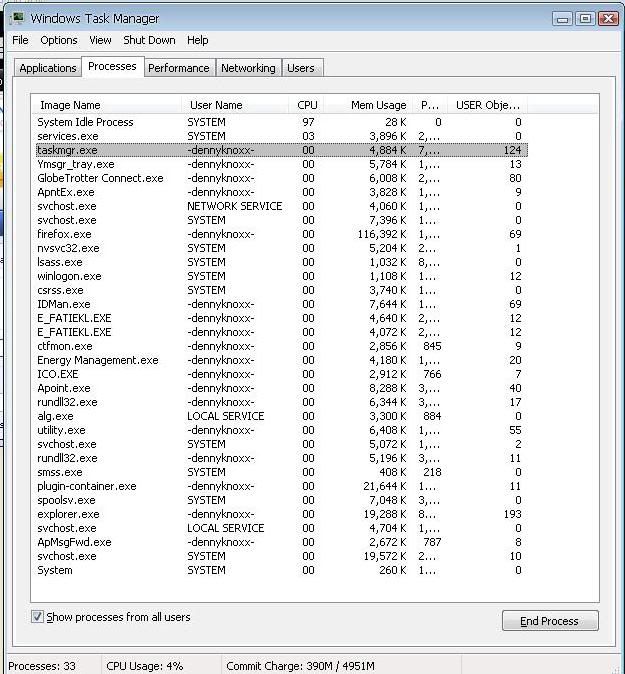Select the Processes tab

[x=112, y=66]
